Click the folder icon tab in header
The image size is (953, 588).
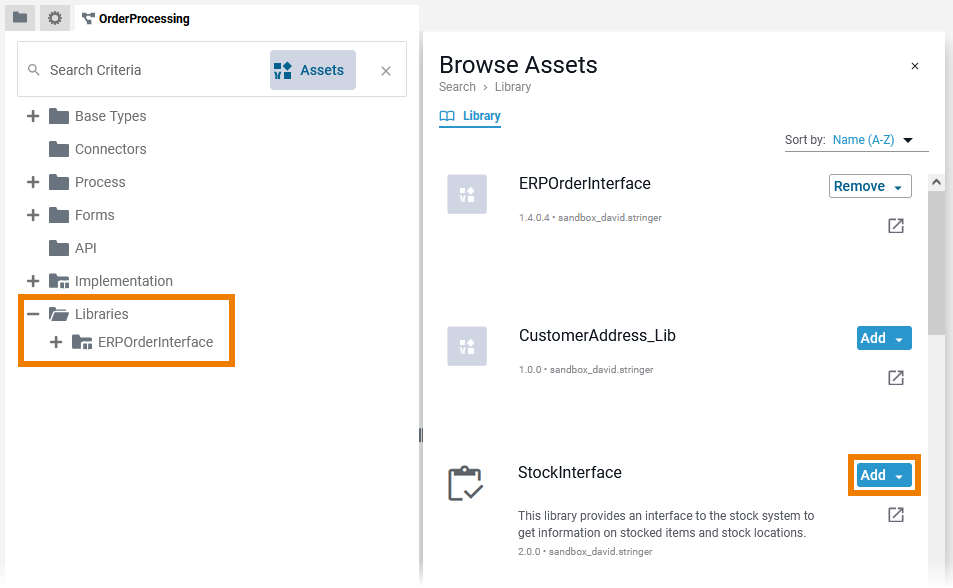[20, 18]
